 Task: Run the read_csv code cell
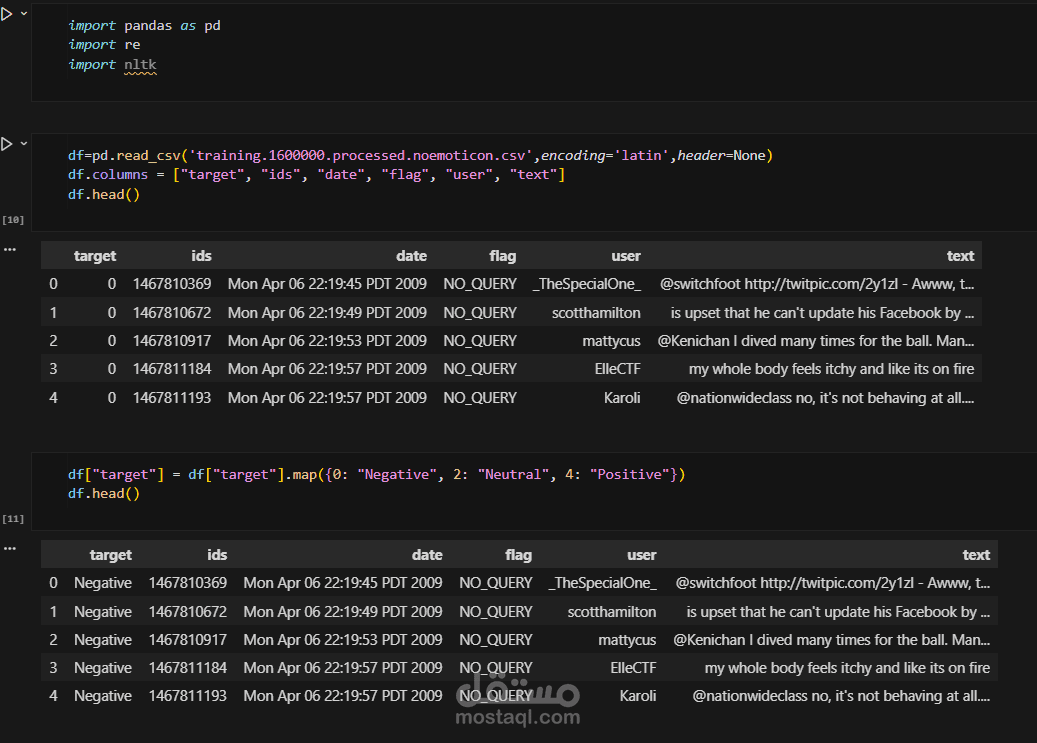pyautogui.click(x=6, y=144)
